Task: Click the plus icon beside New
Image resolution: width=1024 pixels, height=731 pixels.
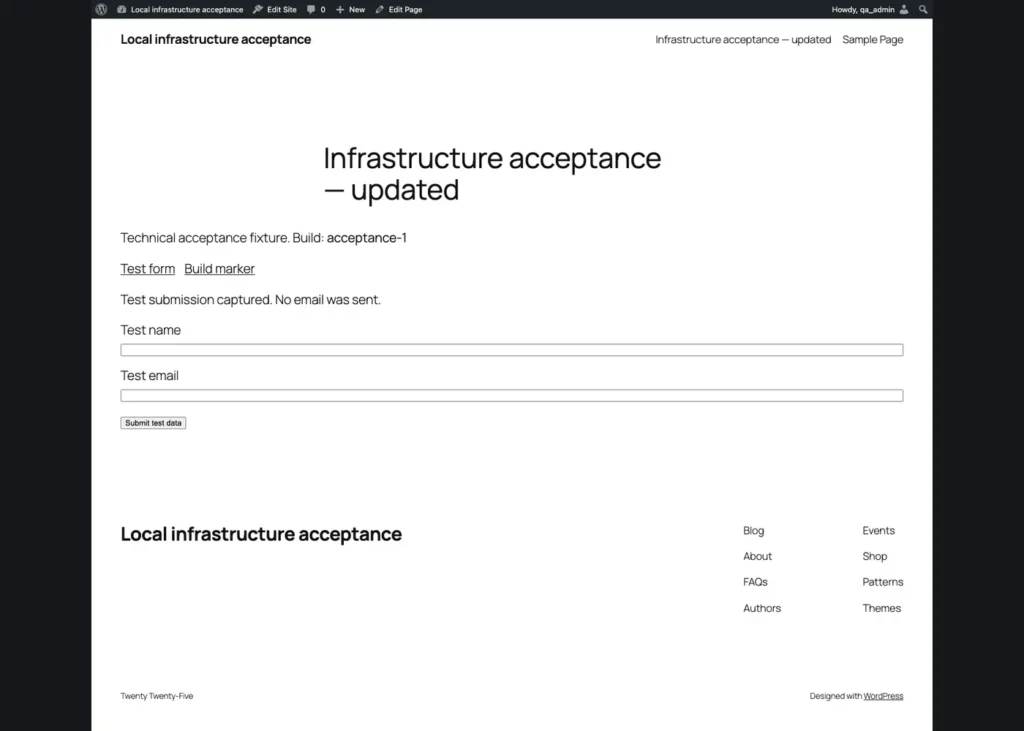Action: (x=340, y=9)
